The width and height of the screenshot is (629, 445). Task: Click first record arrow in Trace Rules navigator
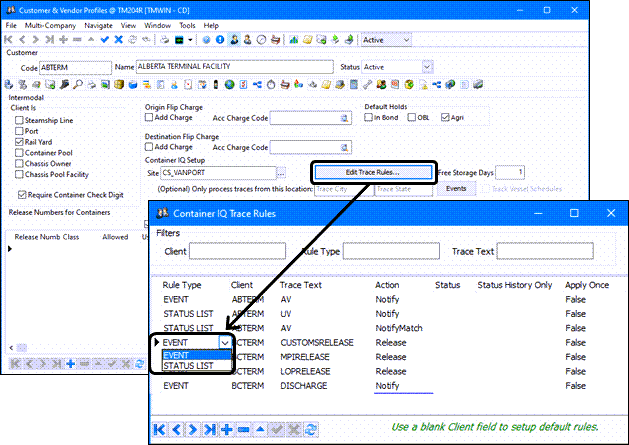pyautogui.click(x=160, y=428)
